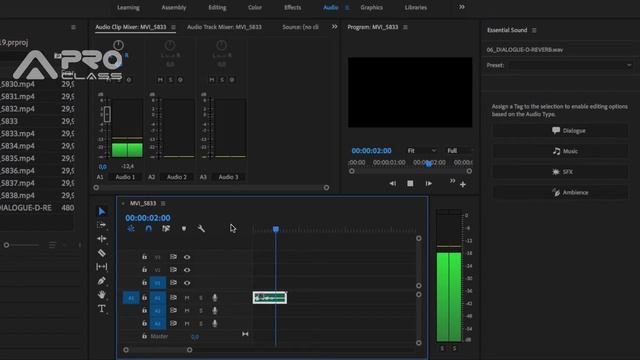Mute Audio 2 channel in clip mixer
This screenshot has height=360, width=640.
(x=160, y=80)
